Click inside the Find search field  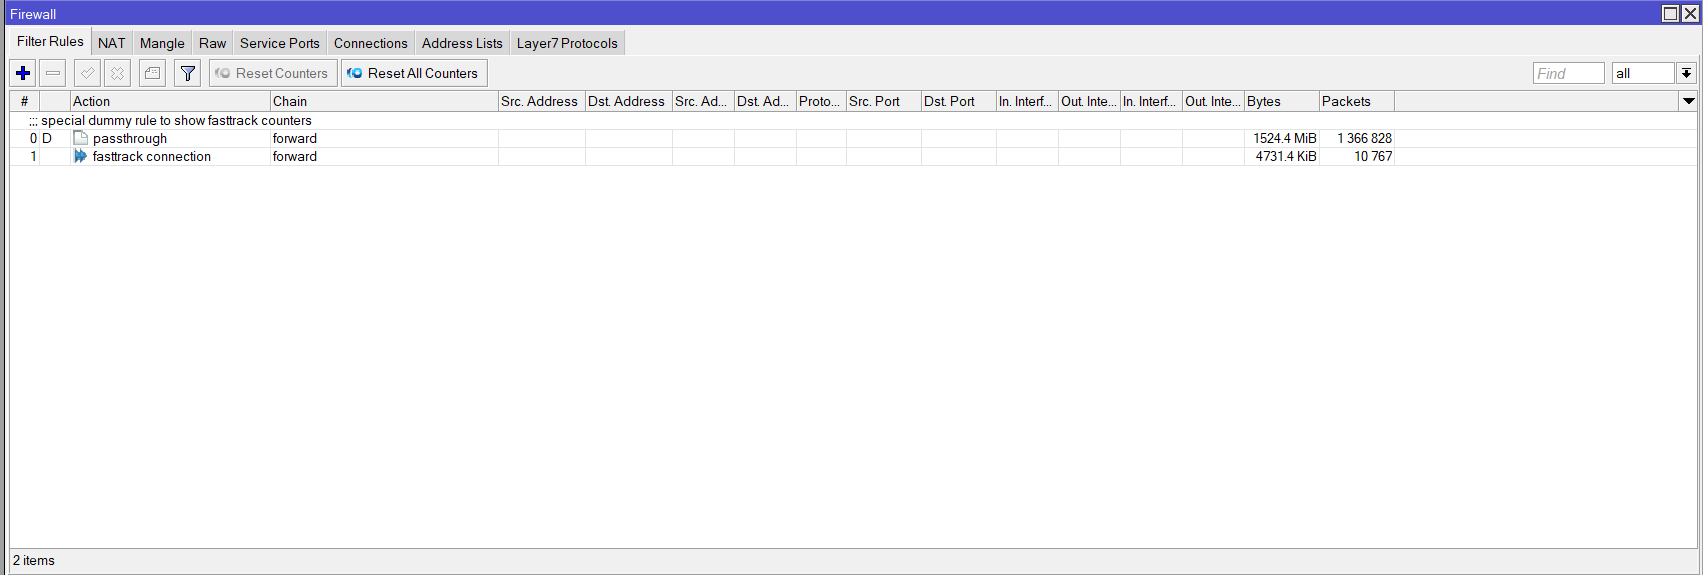click(x=1567, y=73)
